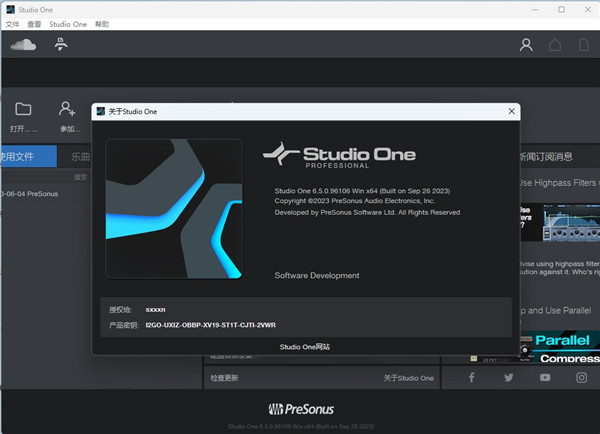
Task: Maximize the Studio One window
Action: click(561, 10)
